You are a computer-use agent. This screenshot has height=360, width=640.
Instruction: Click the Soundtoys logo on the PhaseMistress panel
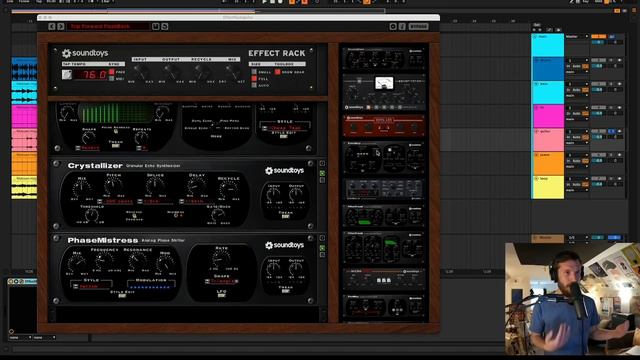[x=284, y=245]
